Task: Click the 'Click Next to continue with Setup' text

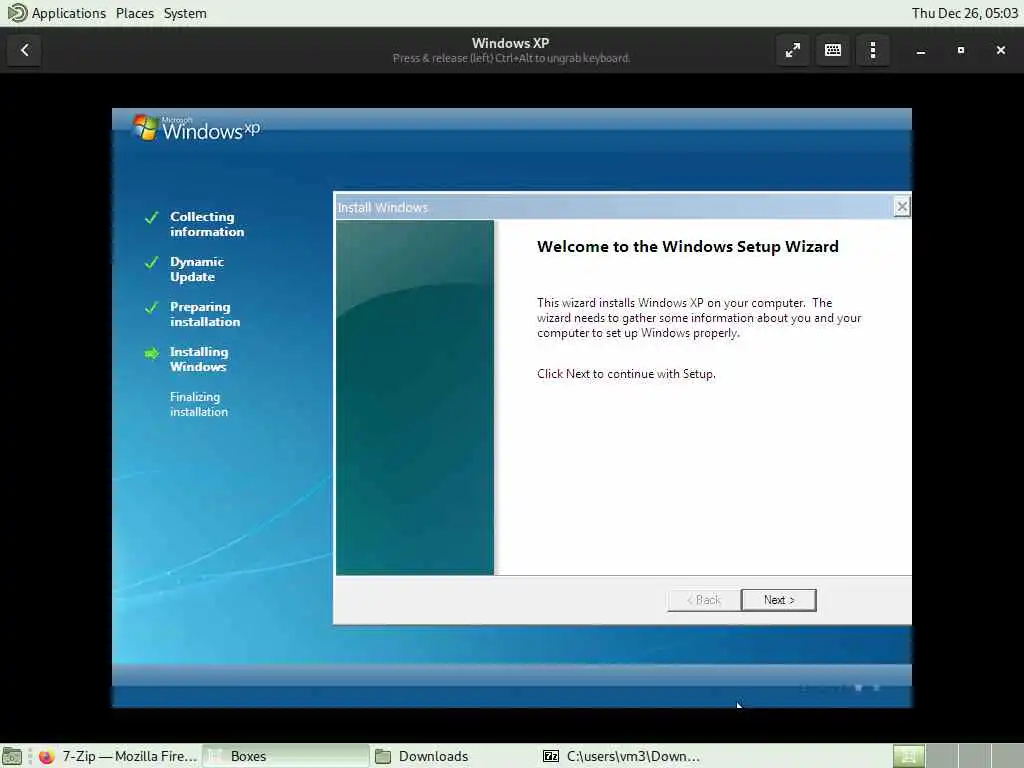Action: click(626, 374)
